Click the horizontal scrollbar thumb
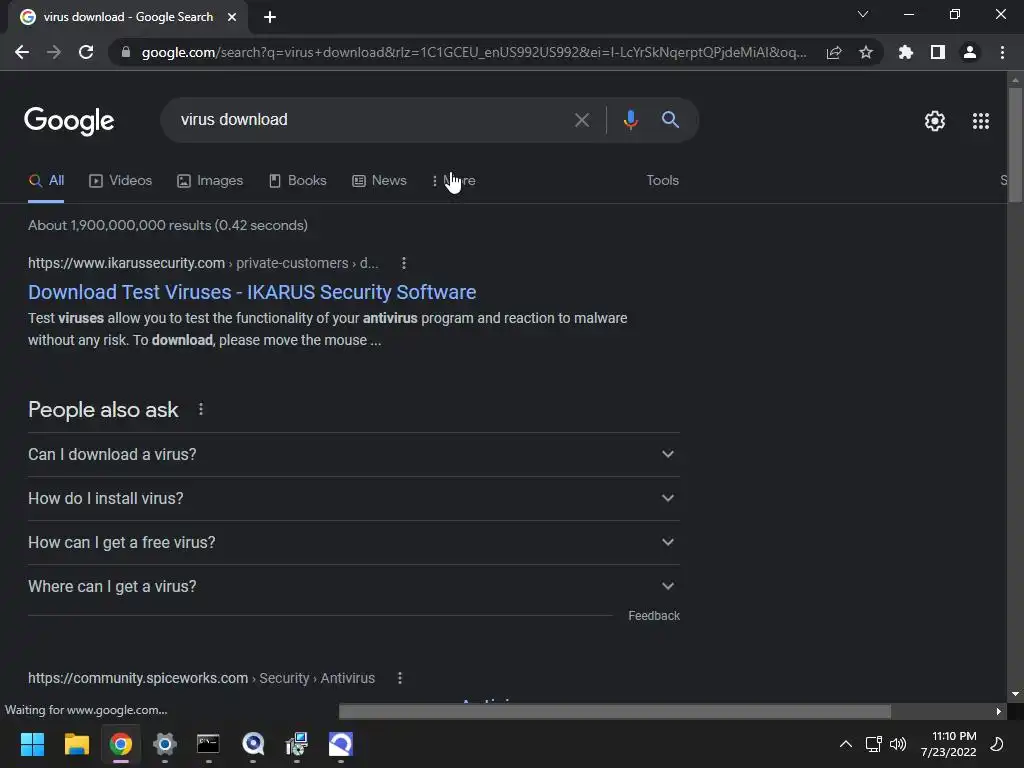 click(x=615, y=711)
